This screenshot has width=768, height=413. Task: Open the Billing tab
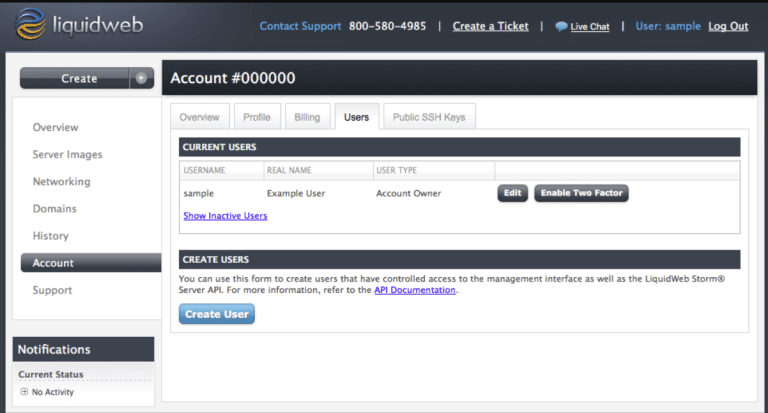pyautogui.click(x=307, y=117)
